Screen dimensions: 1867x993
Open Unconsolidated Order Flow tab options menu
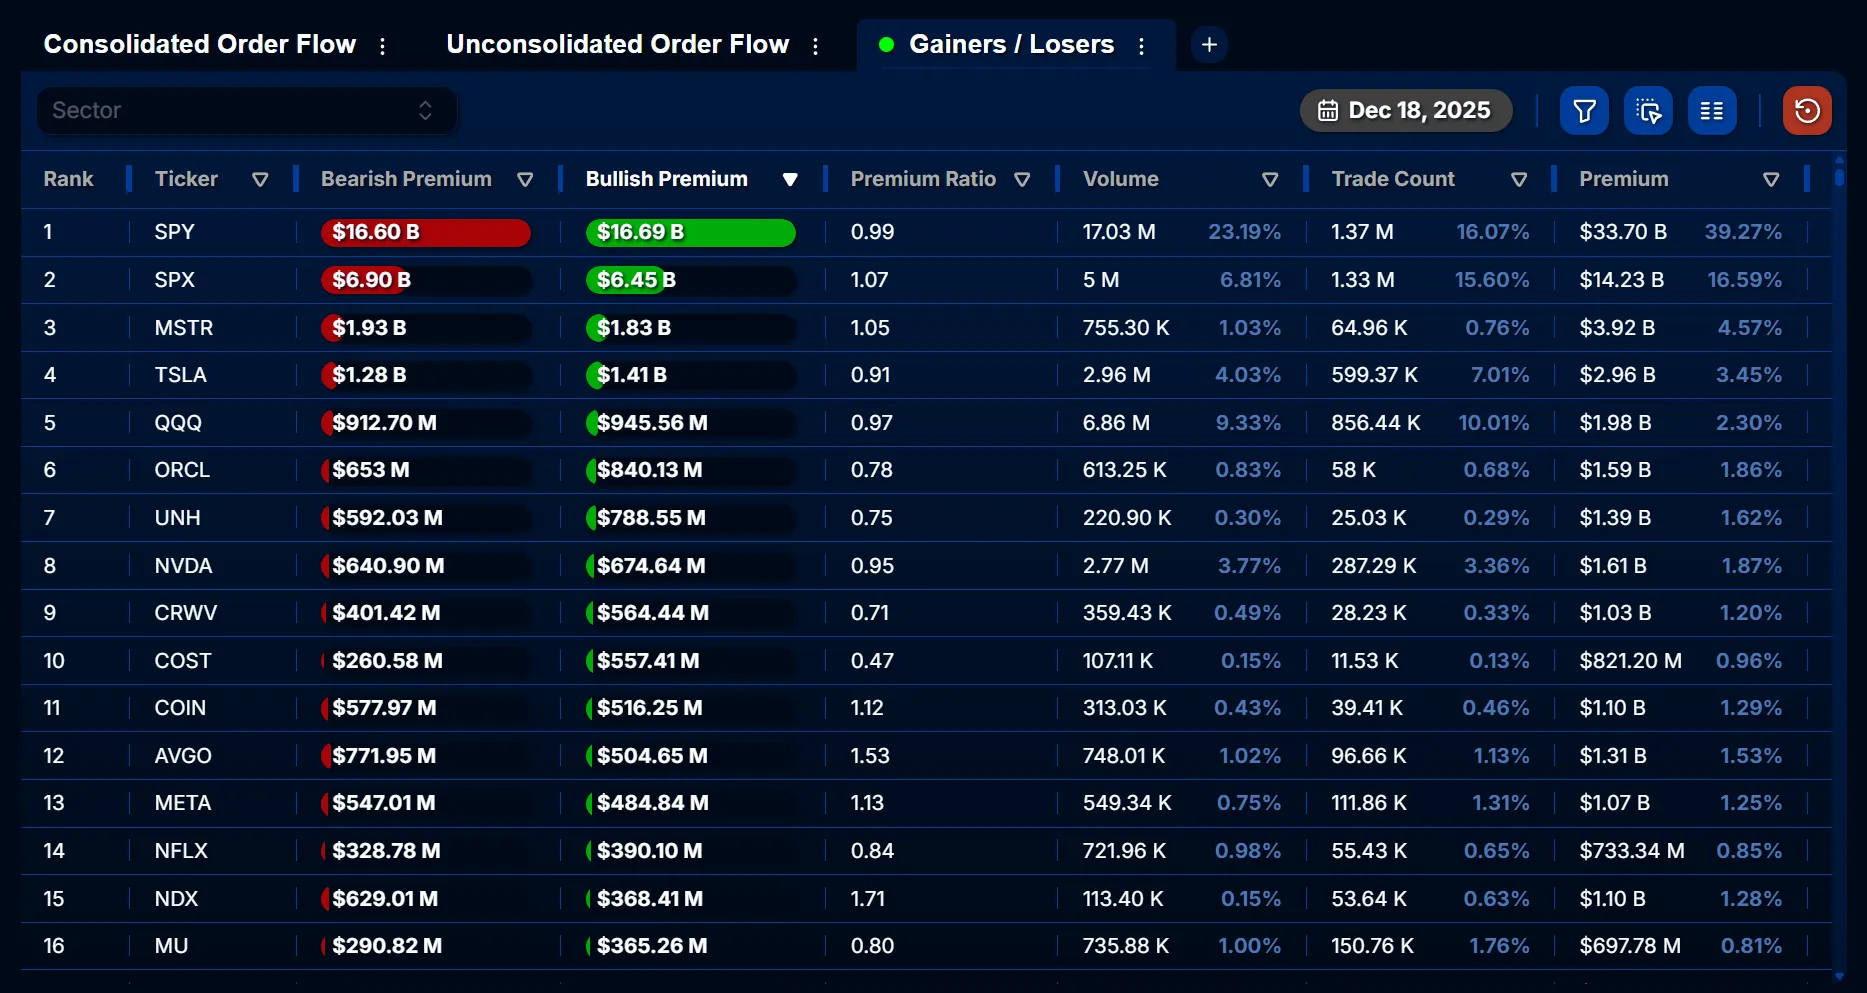(816, 46)
